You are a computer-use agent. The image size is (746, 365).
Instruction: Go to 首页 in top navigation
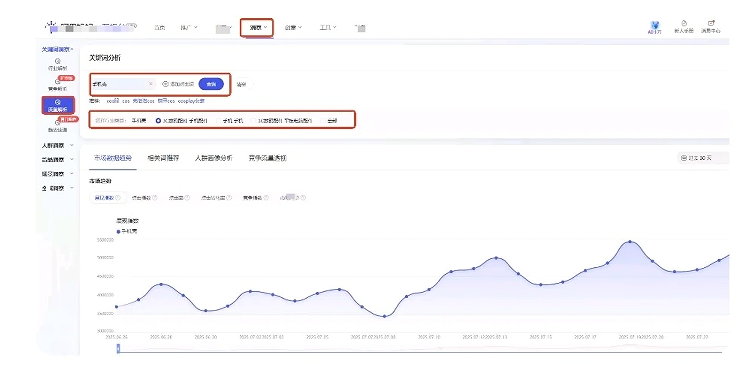point(159,28)
